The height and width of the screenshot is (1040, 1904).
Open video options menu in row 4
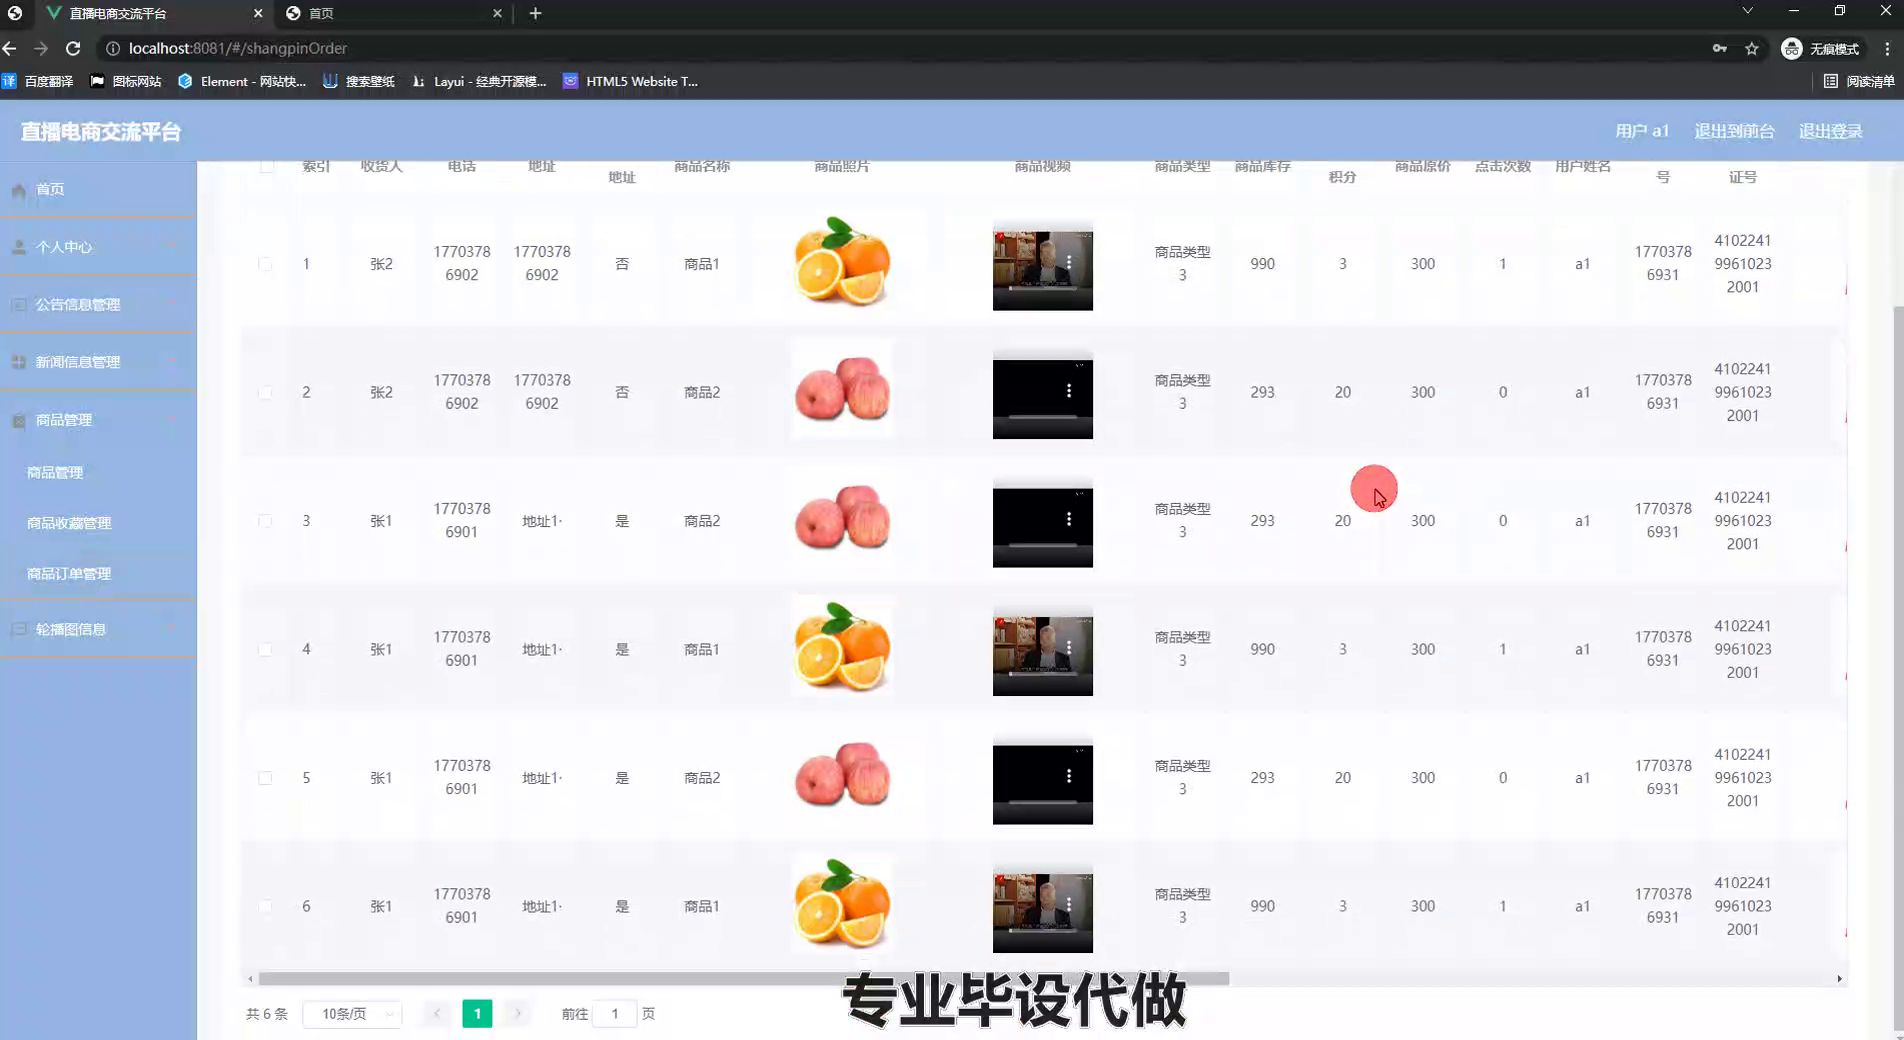tap(1069, 648)
